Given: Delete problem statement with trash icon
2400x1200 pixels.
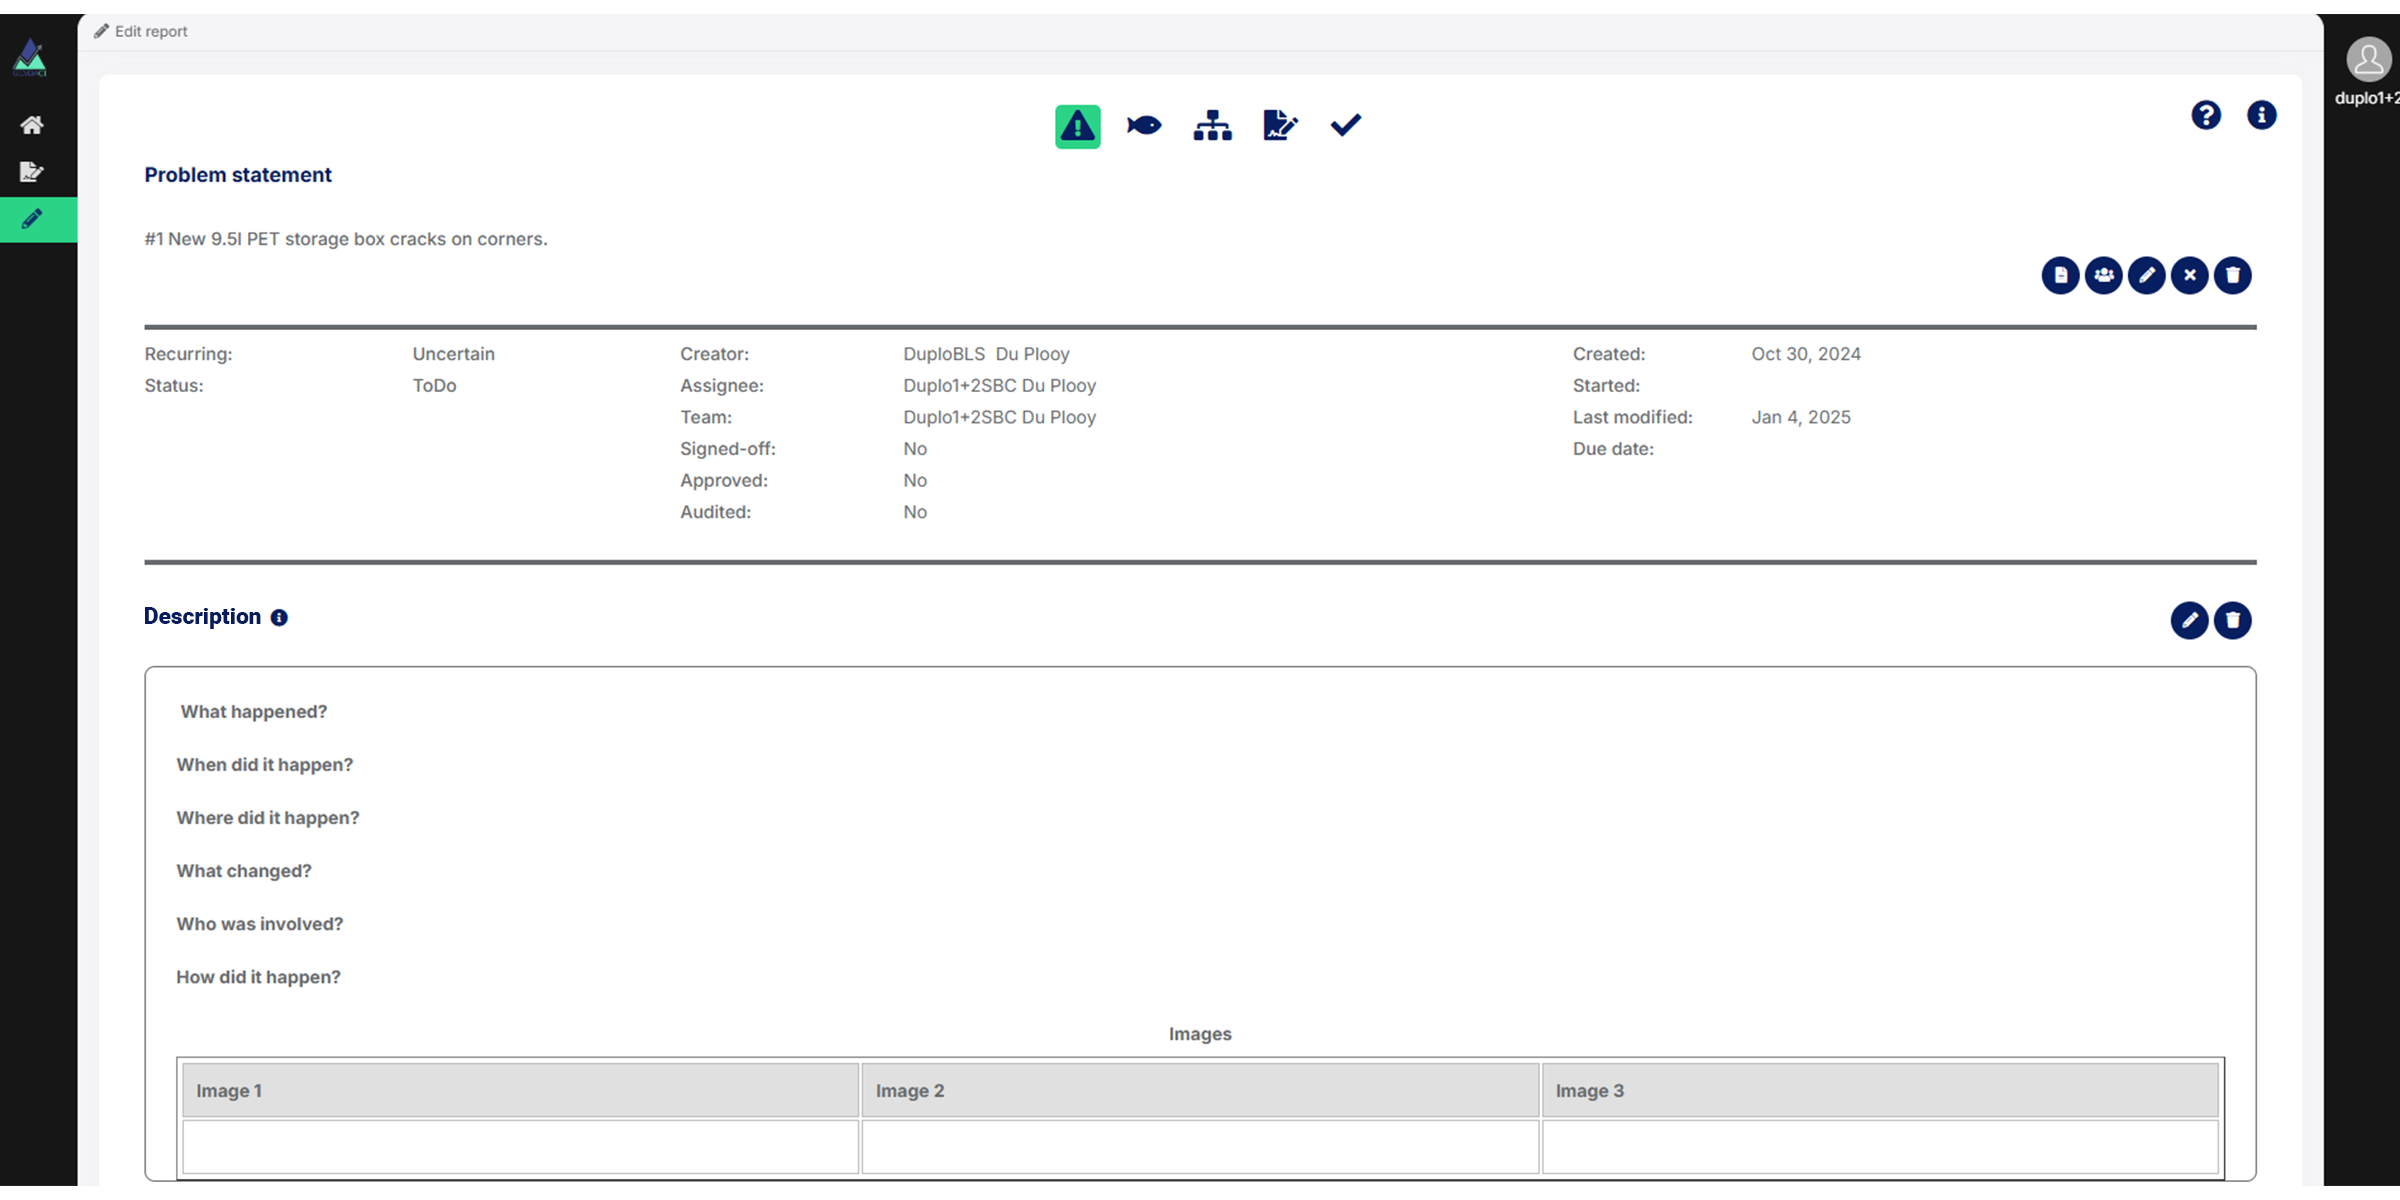Looking at the screenshot, I should [2232, 275].
